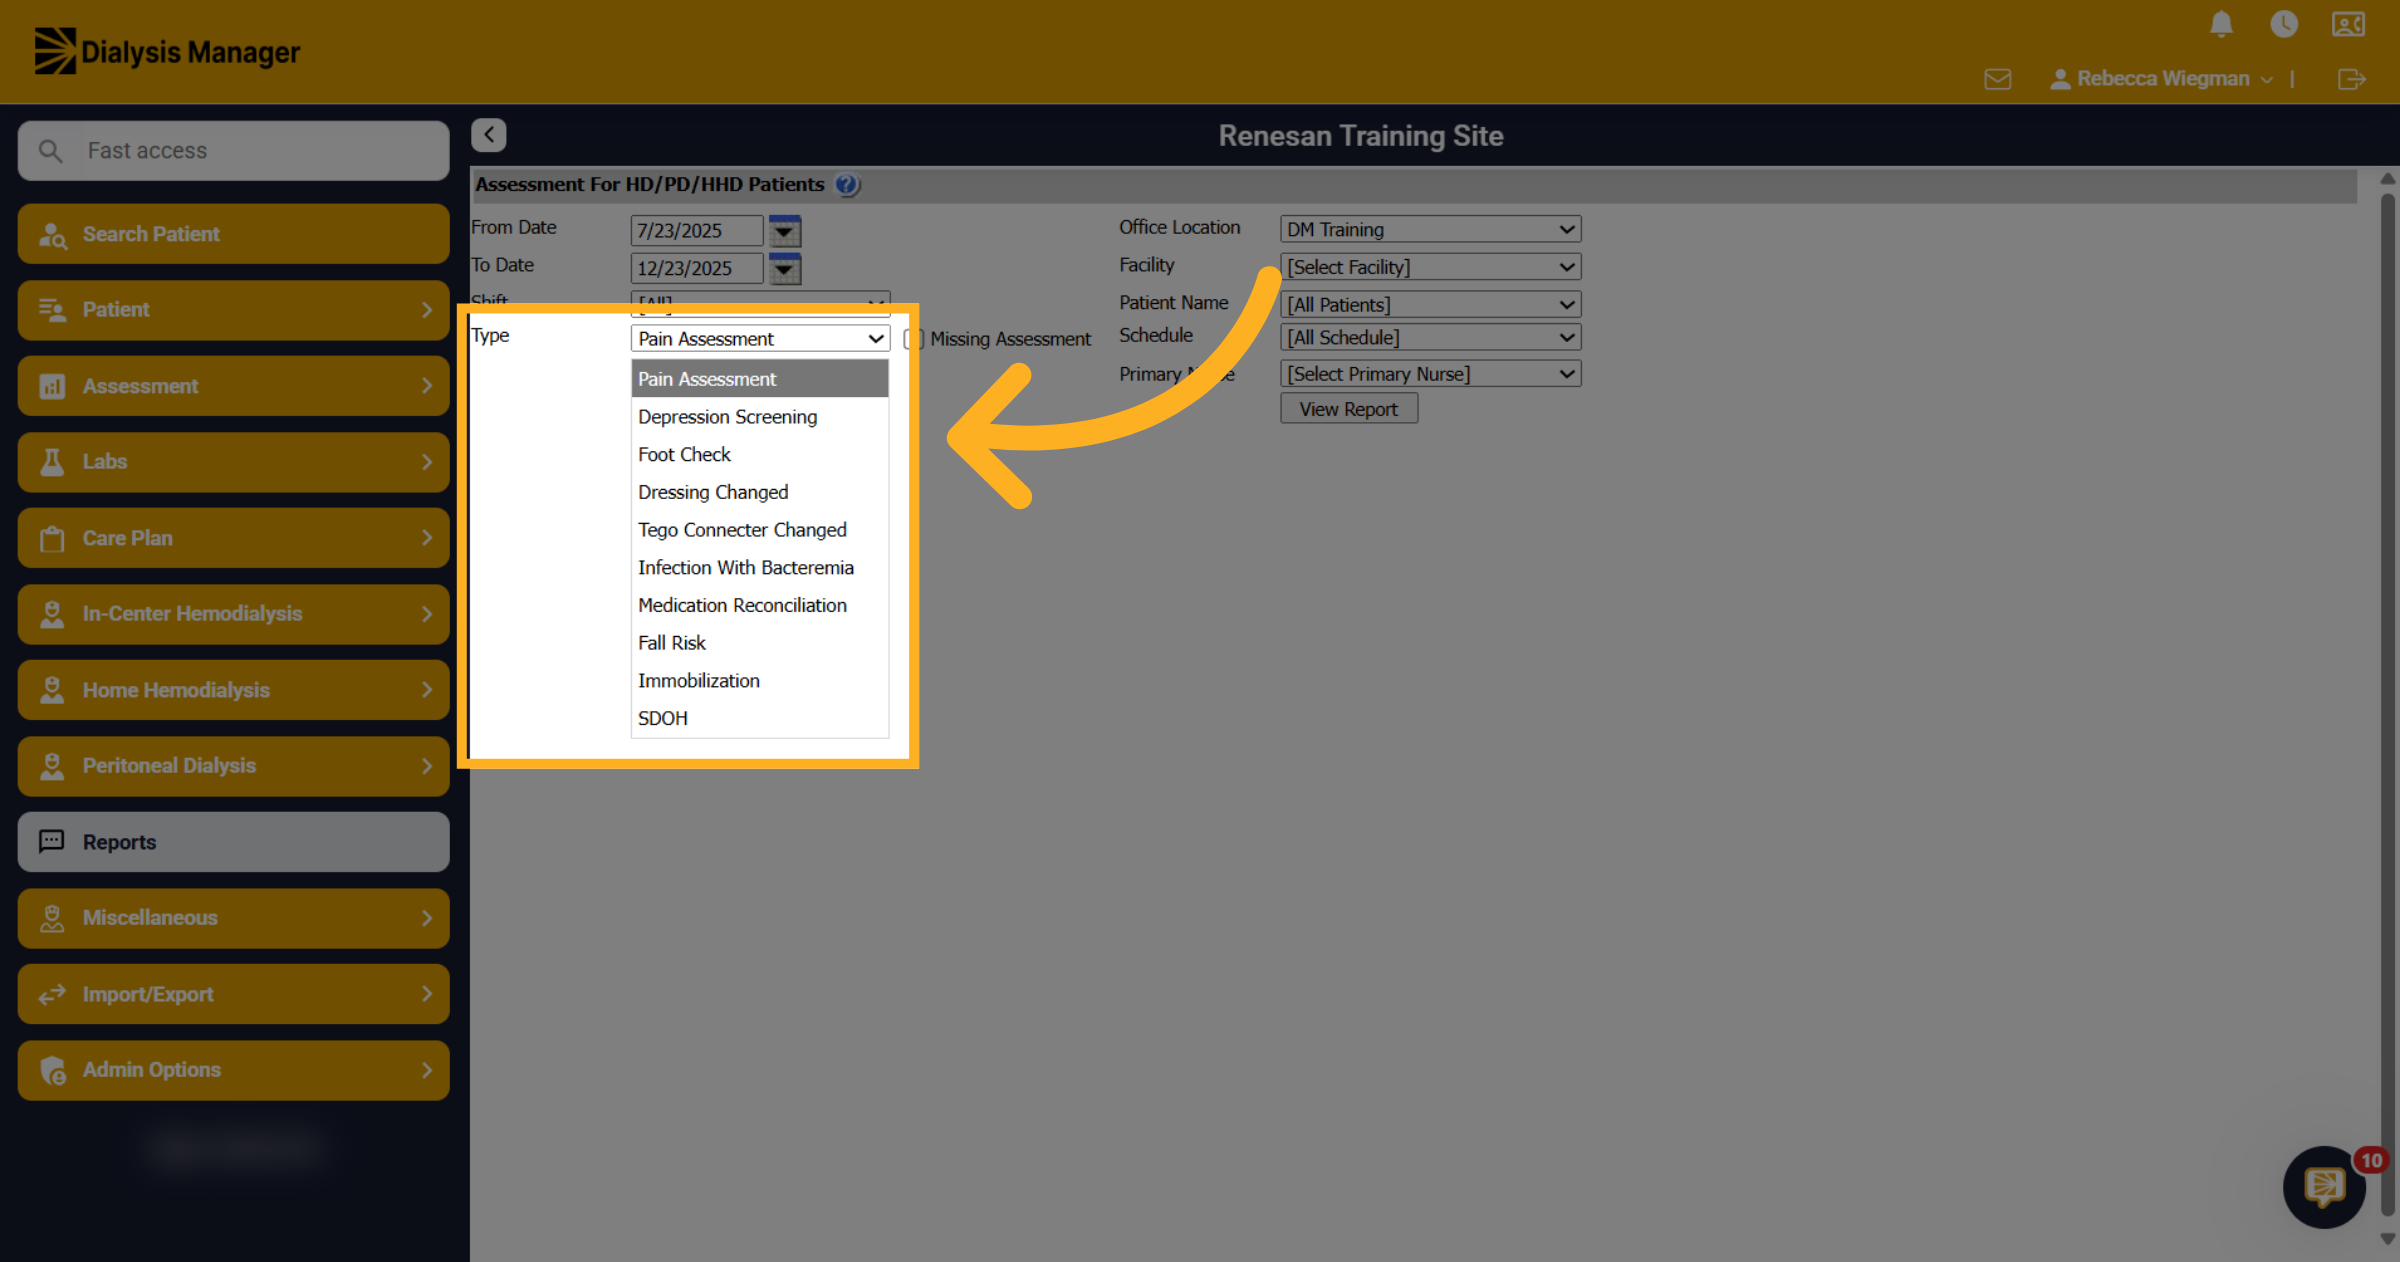The height and width of the screenshot is (1262, 2400).
Task: Select Tego Connecter Changed option
Action: click(760, 530)
